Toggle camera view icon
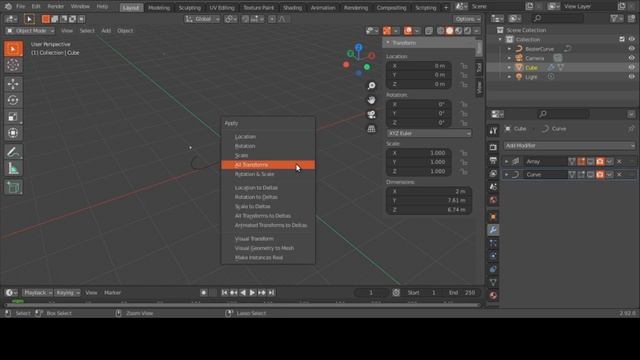 (x=371, y=114)
